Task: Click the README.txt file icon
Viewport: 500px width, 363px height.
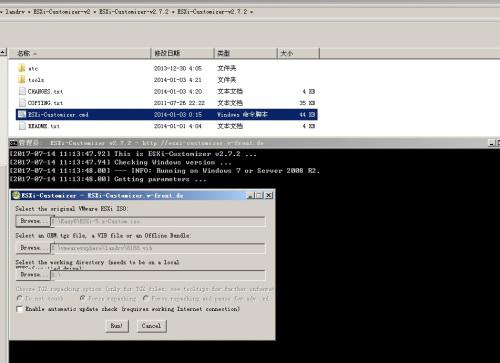Action: point(22,126)
